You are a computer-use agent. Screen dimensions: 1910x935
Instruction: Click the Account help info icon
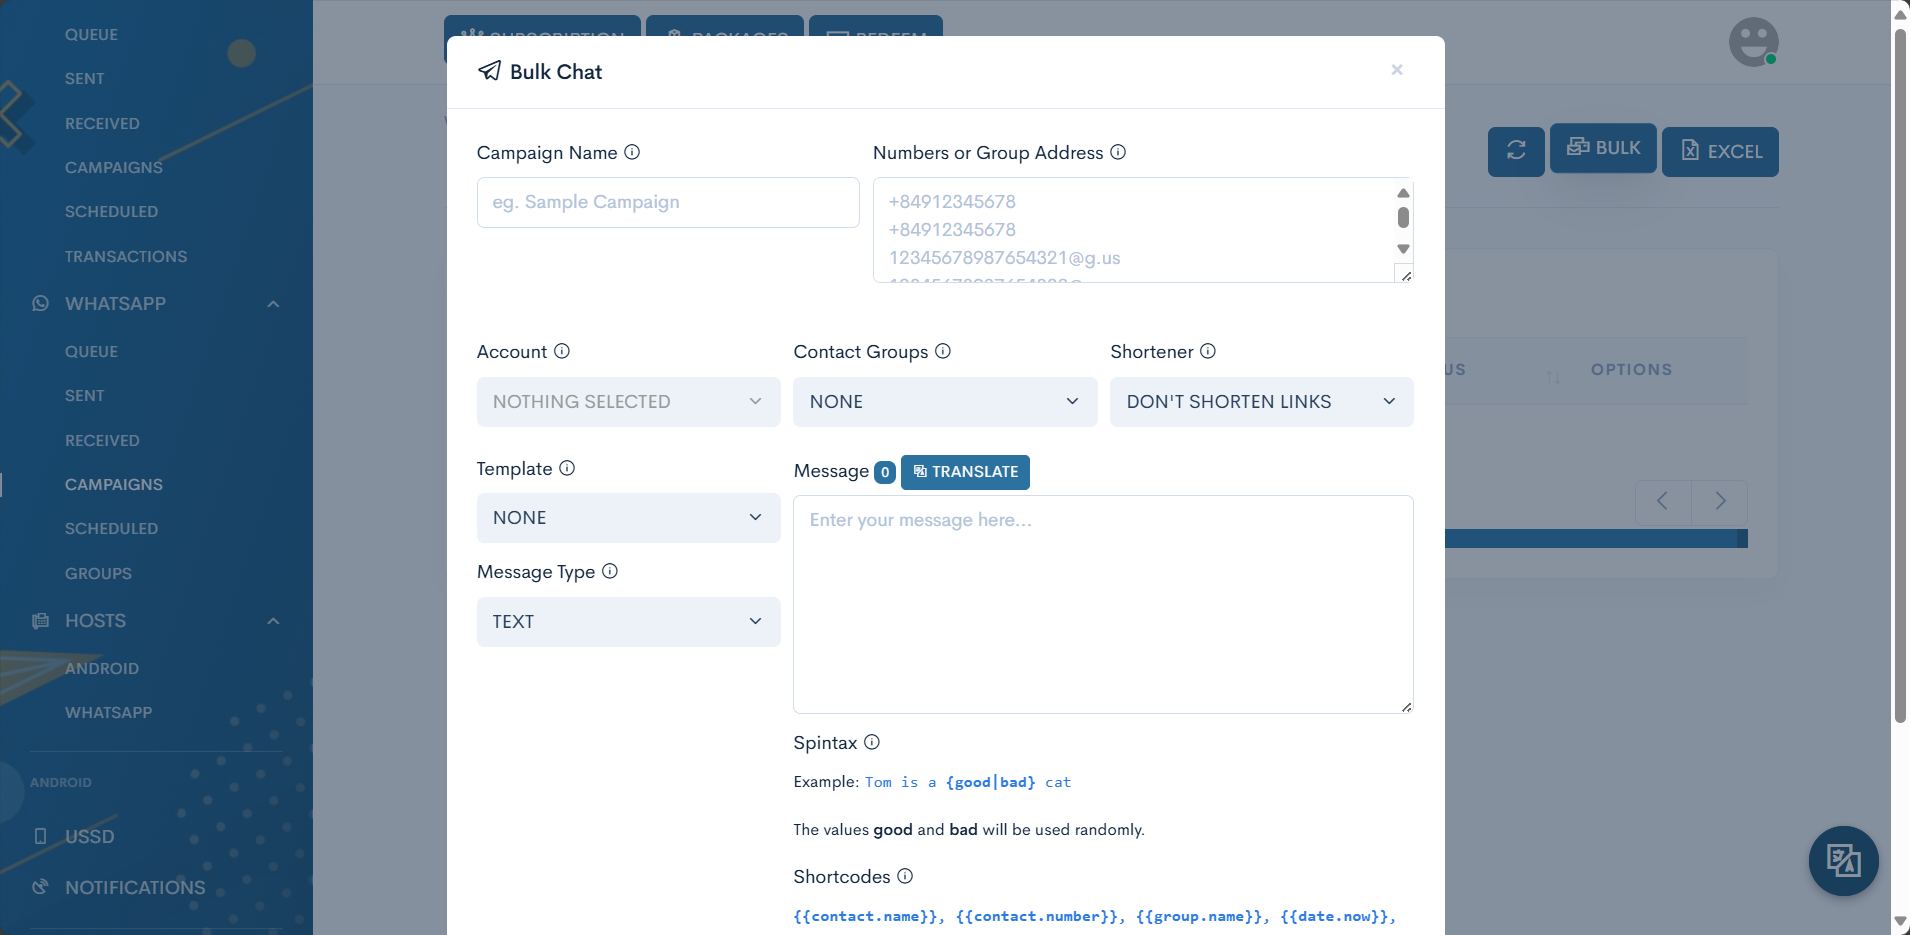[562, 351]
